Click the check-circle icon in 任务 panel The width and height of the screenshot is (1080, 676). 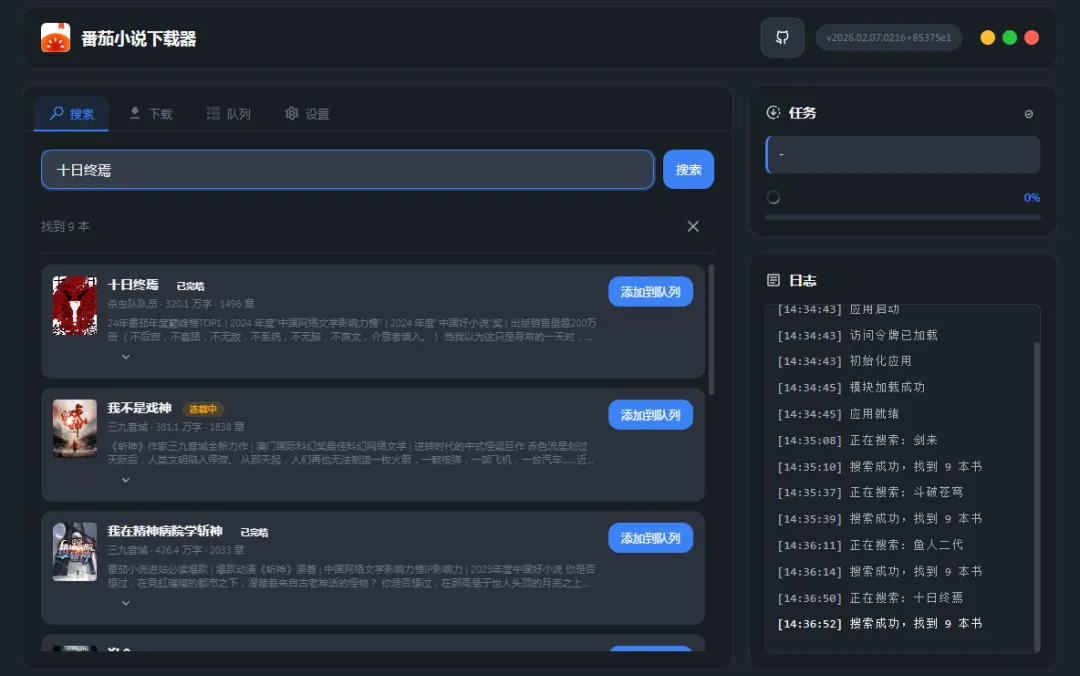[1028, 114]
